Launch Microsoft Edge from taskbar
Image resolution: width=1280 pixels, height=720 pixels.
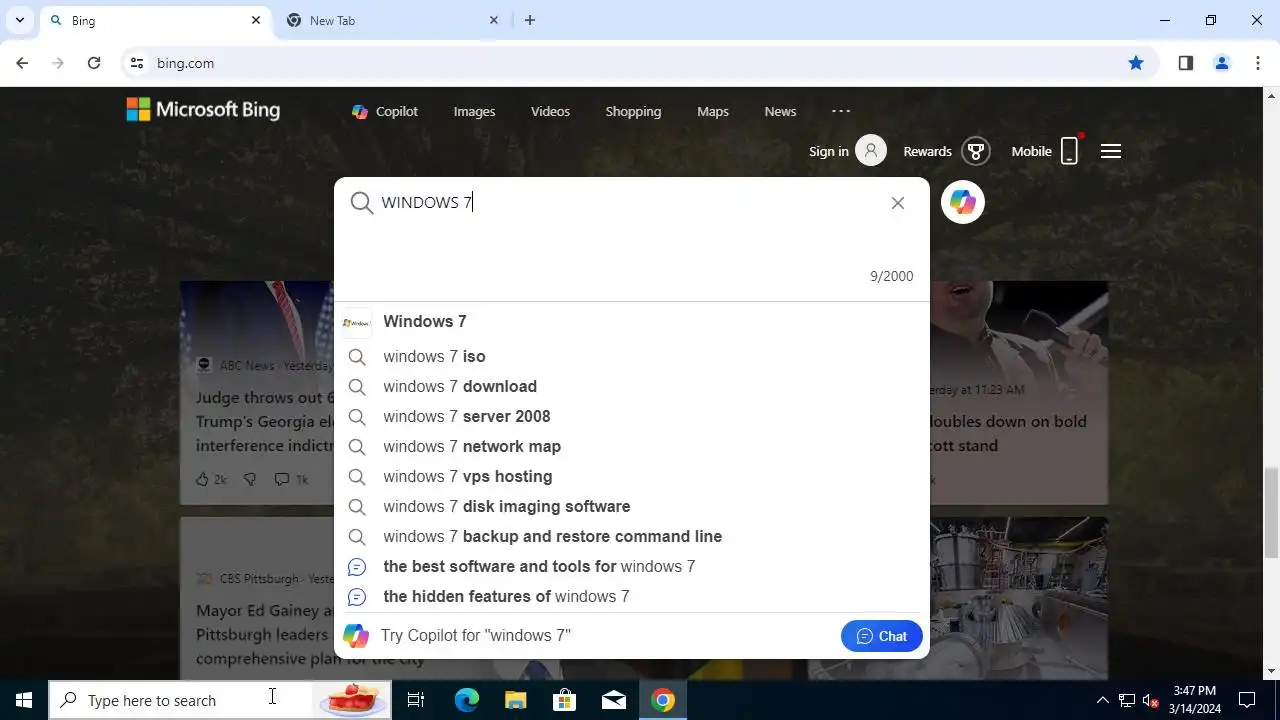(467, 700)
